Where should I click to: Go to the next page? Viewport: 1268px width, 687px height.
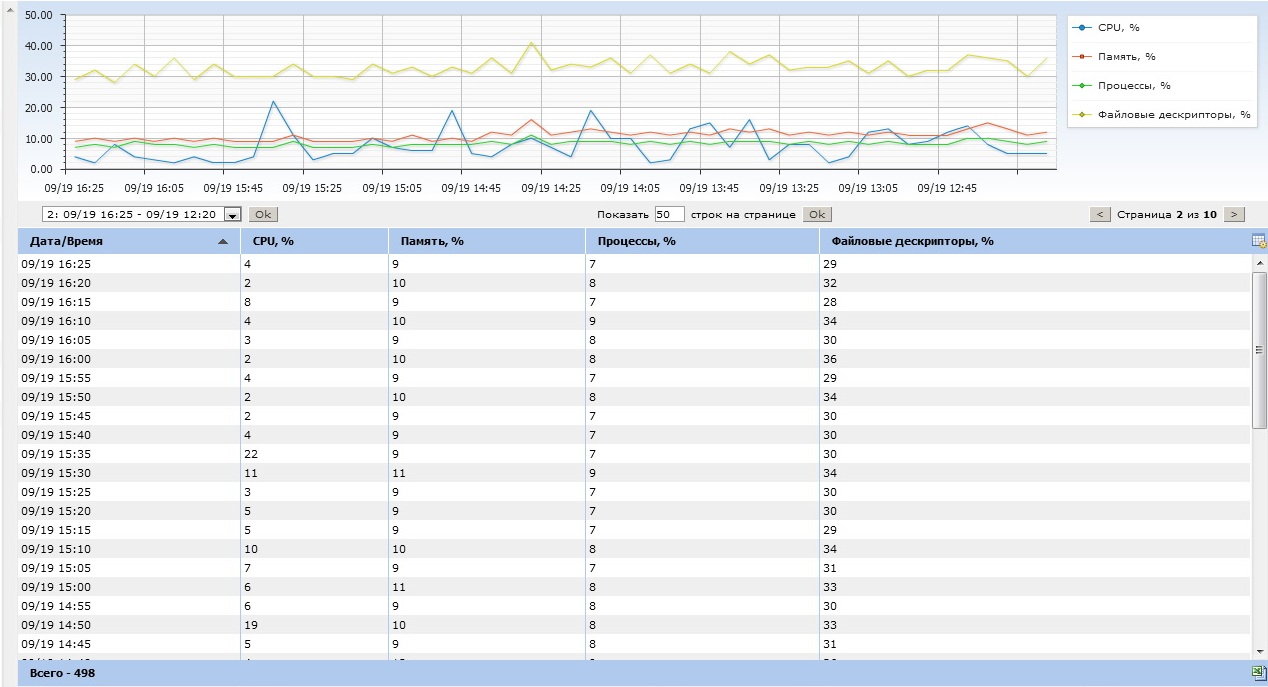pos(1234,214)
